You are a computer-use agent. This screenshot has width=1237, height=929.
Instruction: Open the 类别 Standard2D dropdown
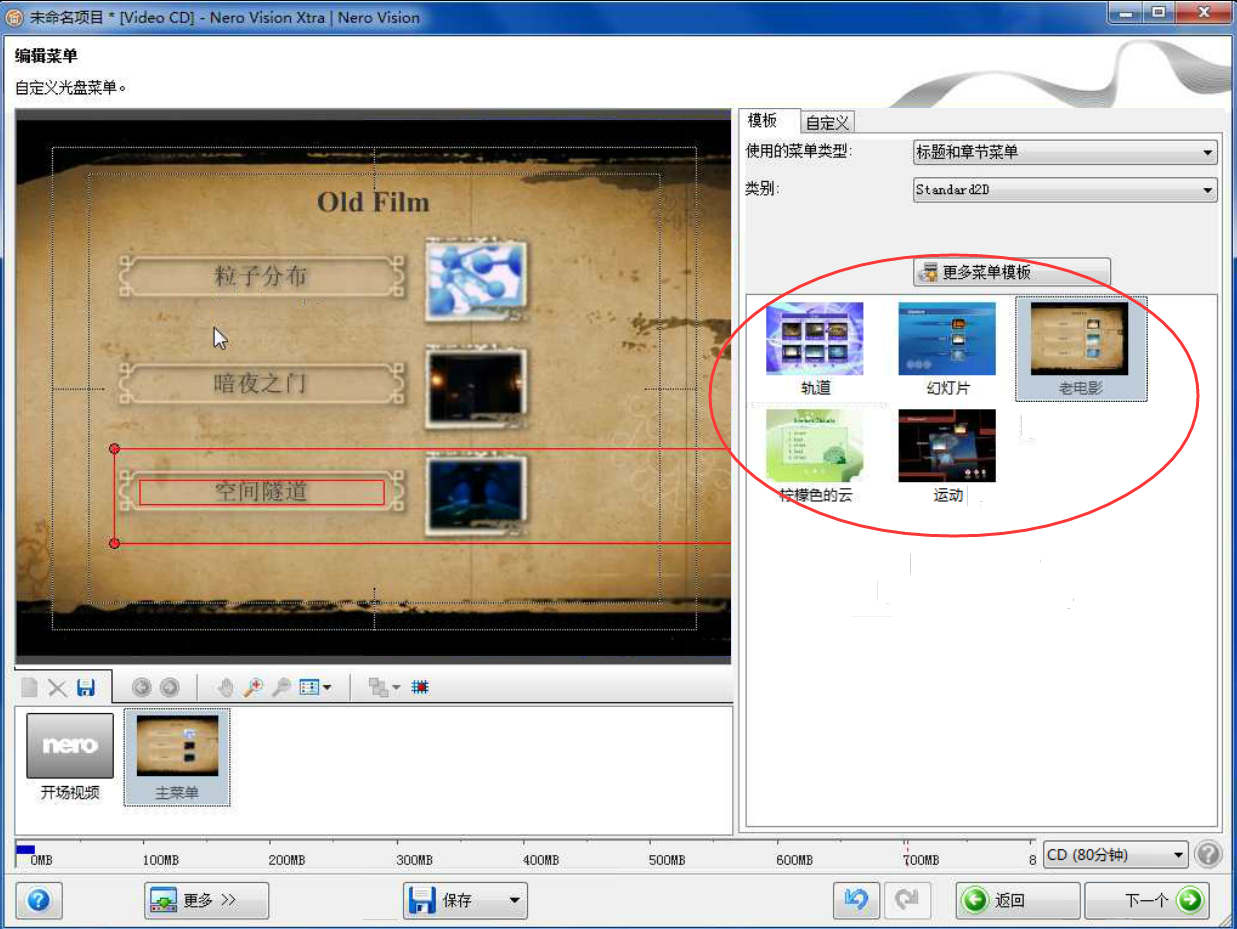click(1065, 189)
